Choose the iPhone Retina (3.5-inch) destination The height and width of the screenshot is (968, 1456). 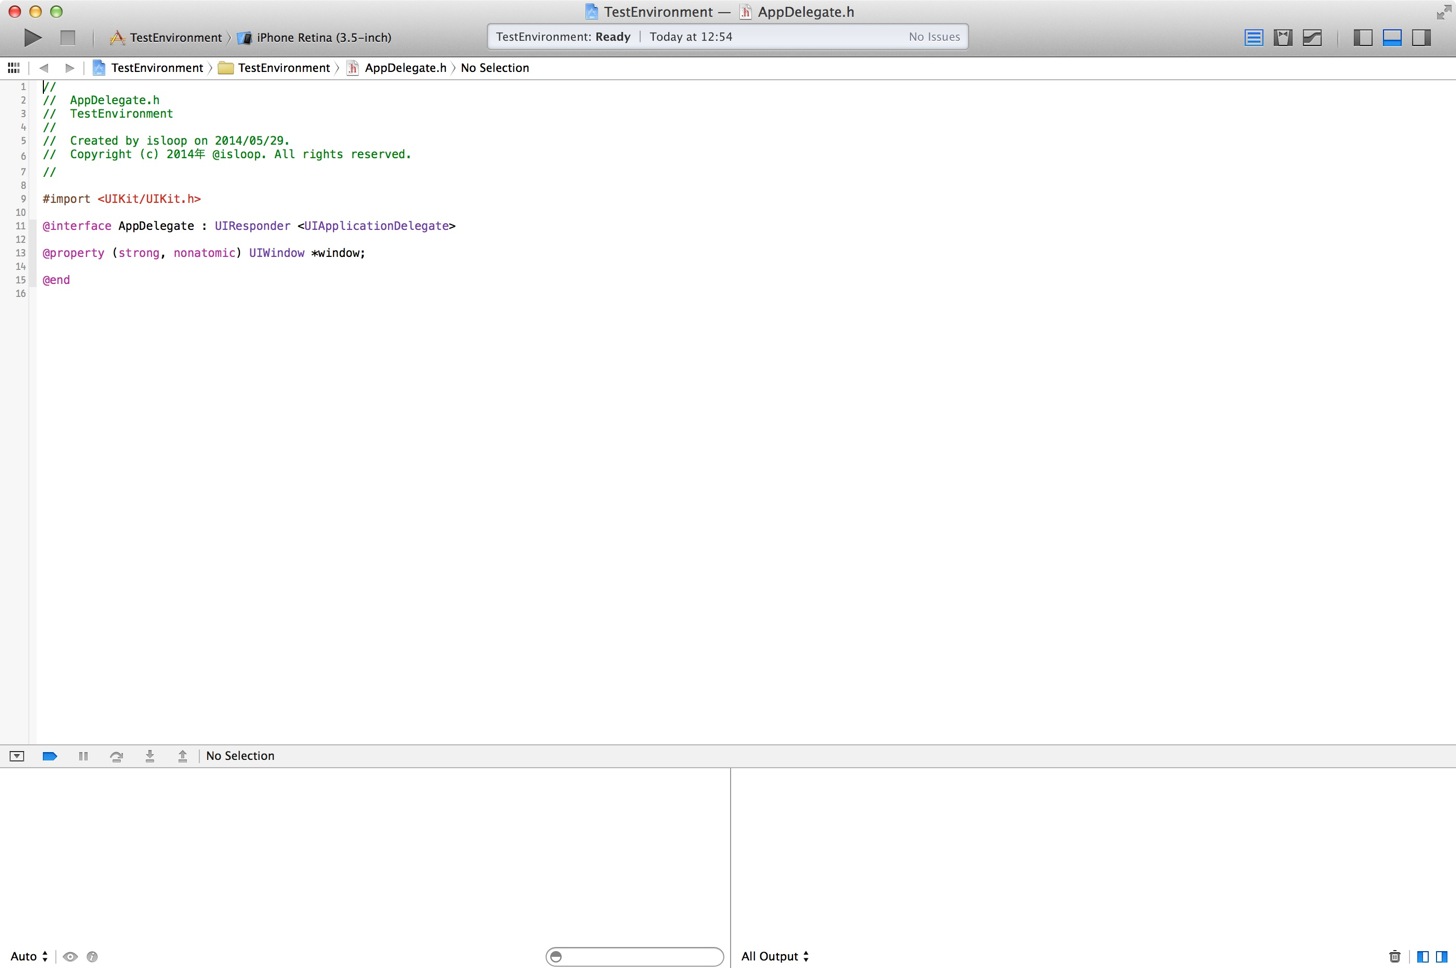314,37
